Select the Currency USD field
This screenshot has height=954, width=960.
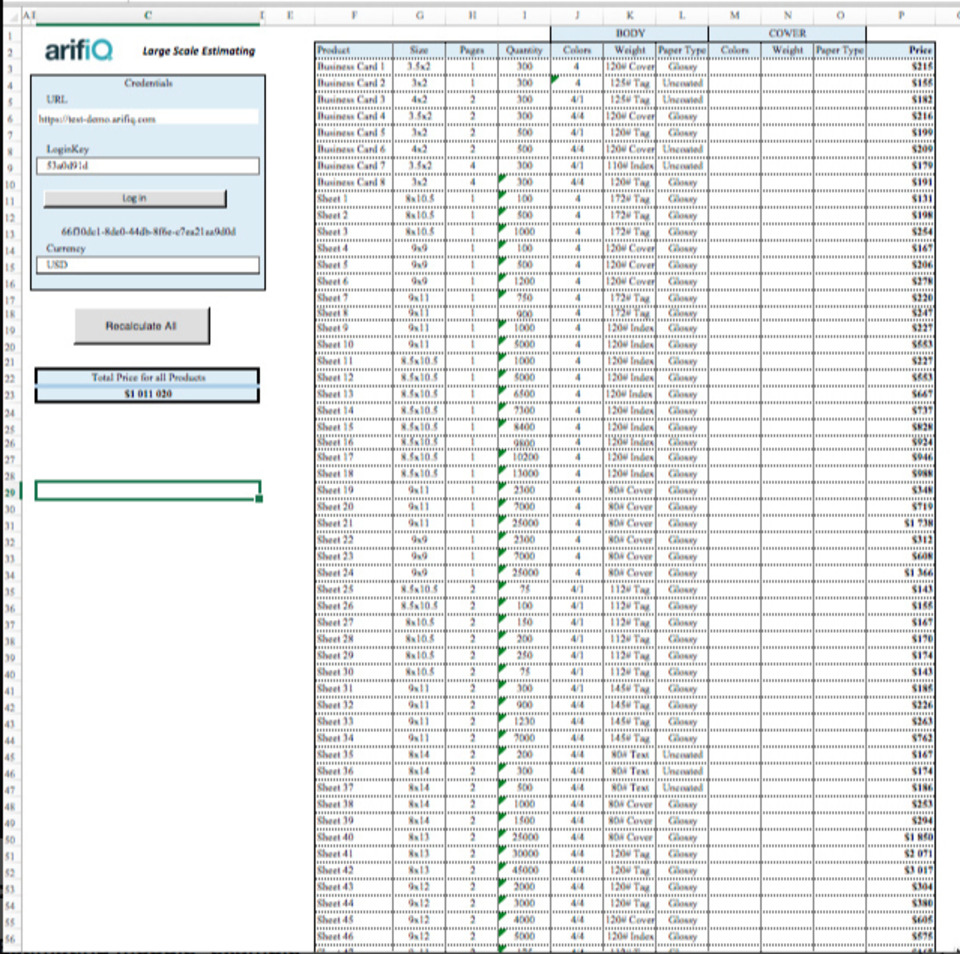point(147,265)
